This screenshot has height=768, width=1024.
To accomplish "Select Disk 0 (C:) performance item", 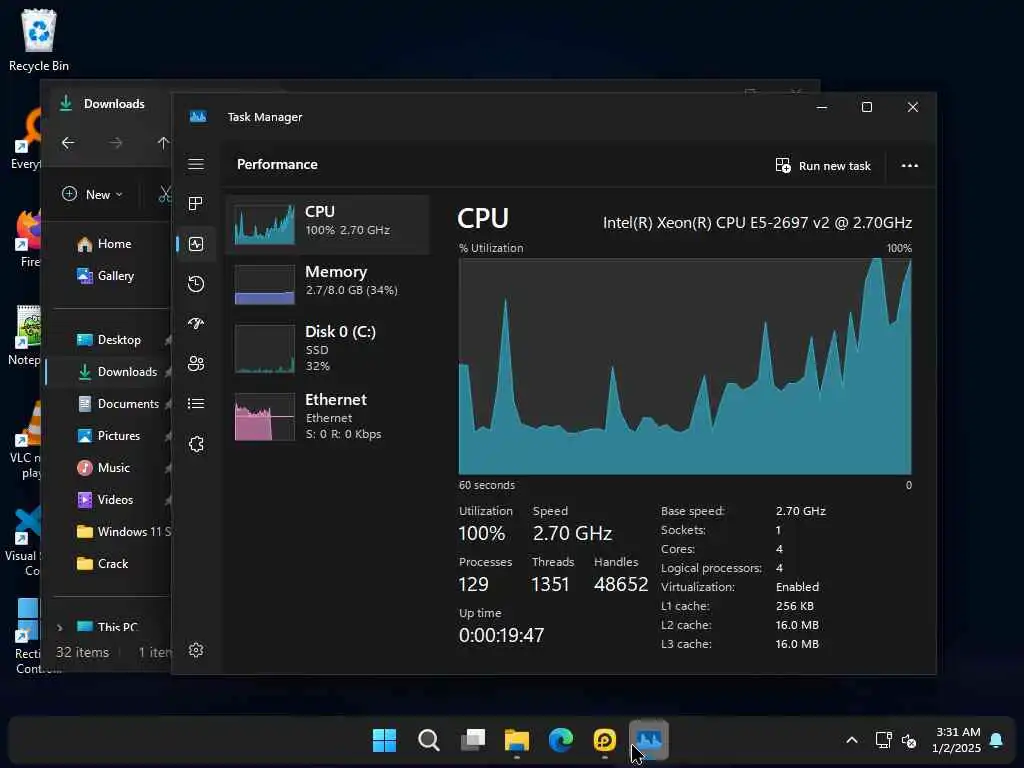I will (x=328, y=349).
